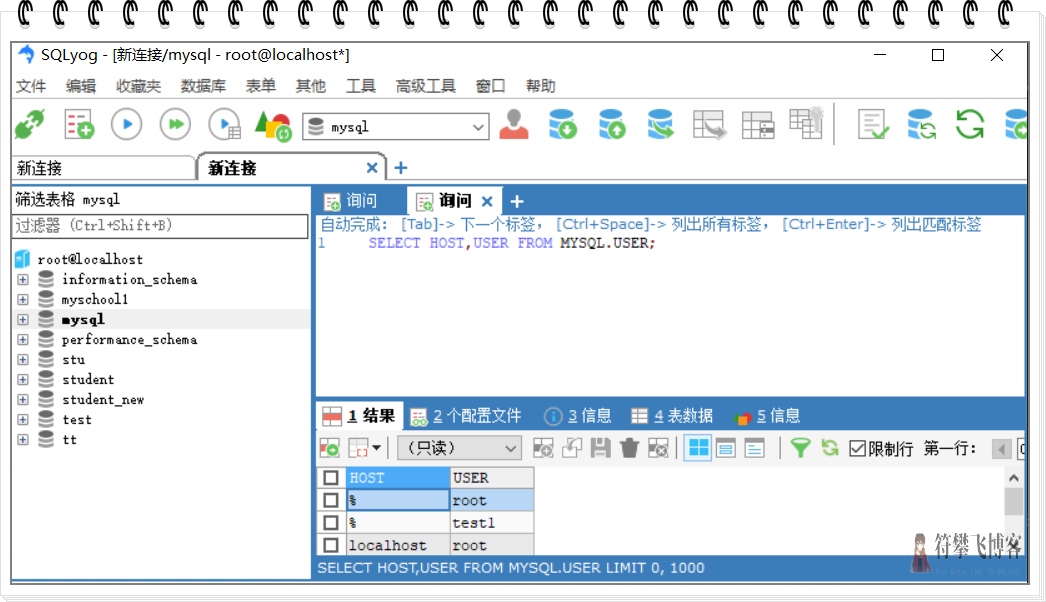The height and width of the screenshot is (602, 1046).
Task: Switch to grid view icon
Action: click(698, 448)
